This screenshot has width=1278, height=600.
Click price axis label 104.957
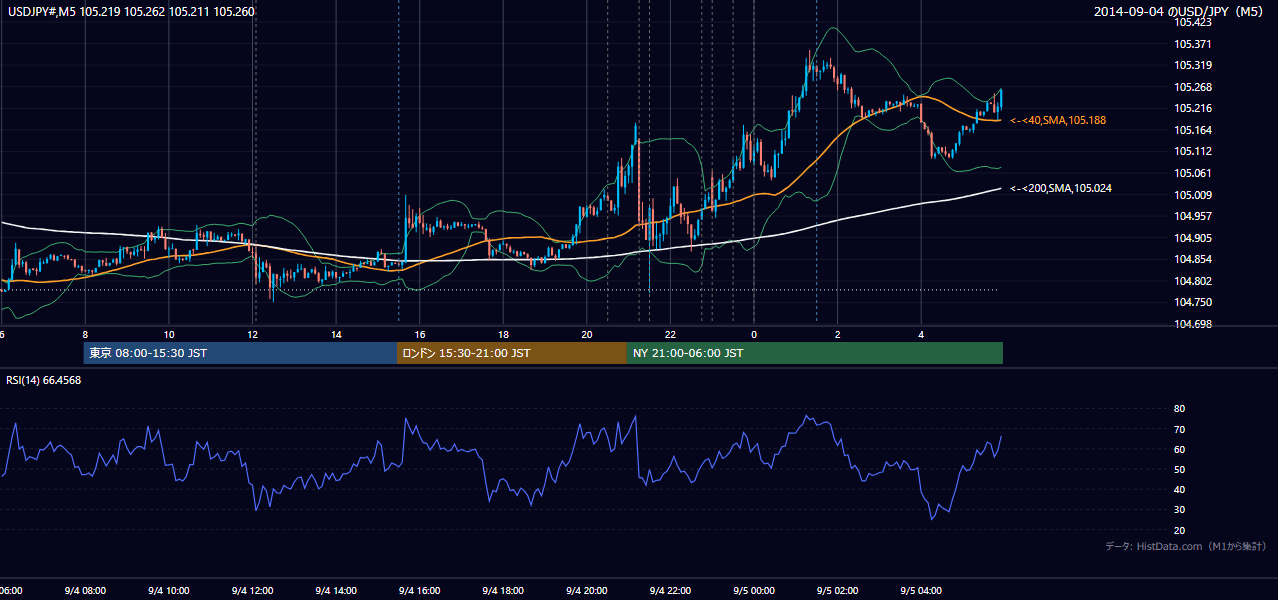(1194, 216)
